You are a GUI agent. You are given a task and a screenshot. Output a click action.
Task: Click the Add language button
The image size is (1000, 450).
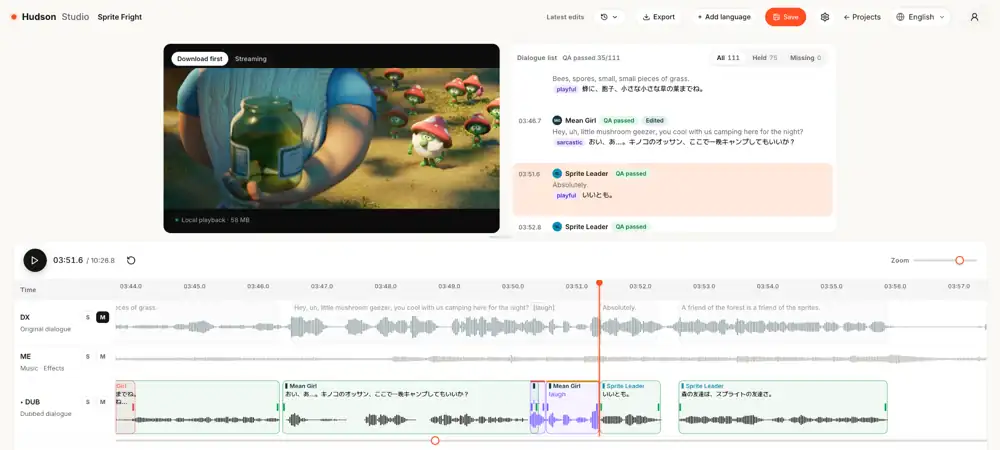(x=724, y=17)
